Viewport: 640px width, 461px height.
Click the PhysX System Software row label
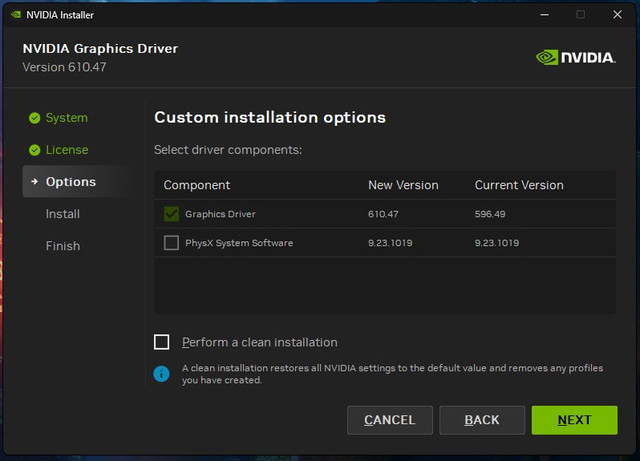tap(239, 243)
